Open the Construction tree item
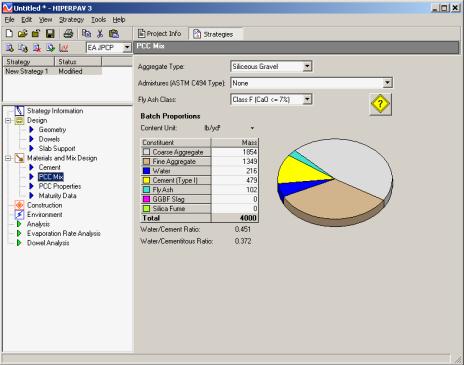Image resolution: width=464 pixels, height=365 pixels. [44, 205]
